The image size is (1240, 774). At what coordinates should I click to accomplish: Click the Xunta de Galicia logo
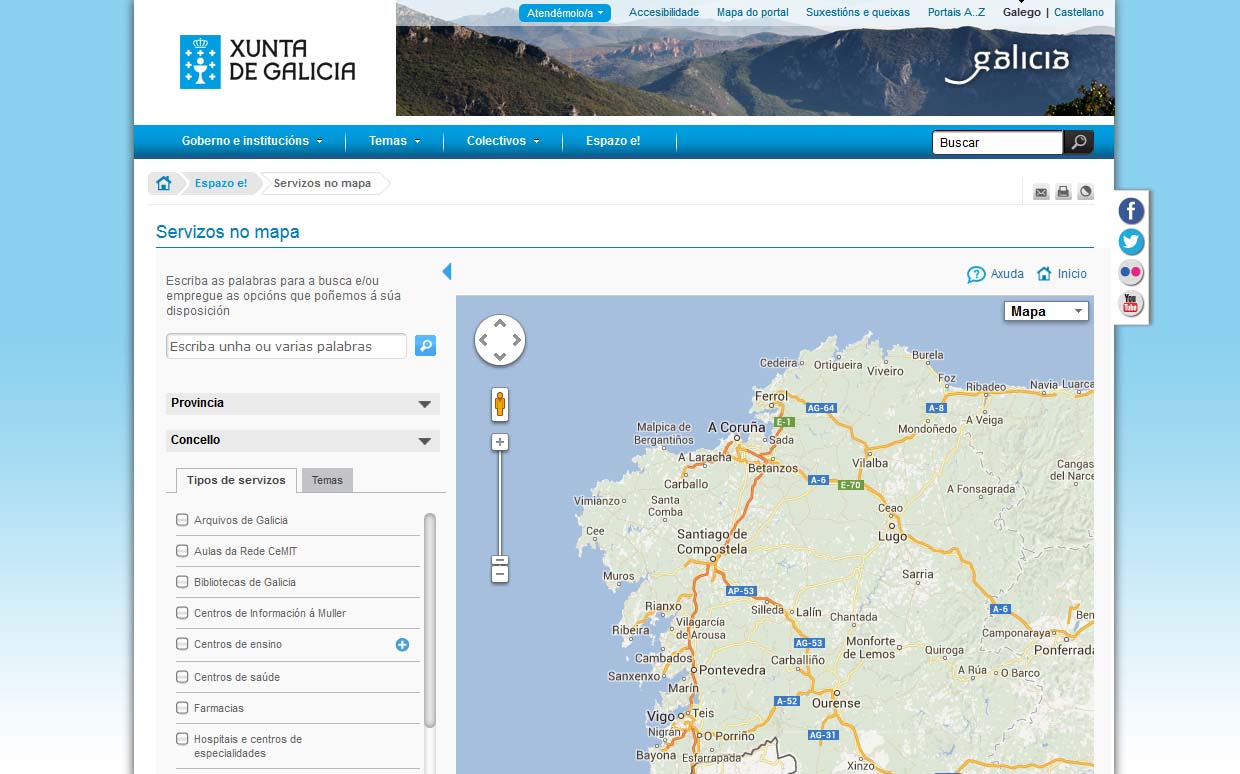pyautogui.click(x=267, y=62)
